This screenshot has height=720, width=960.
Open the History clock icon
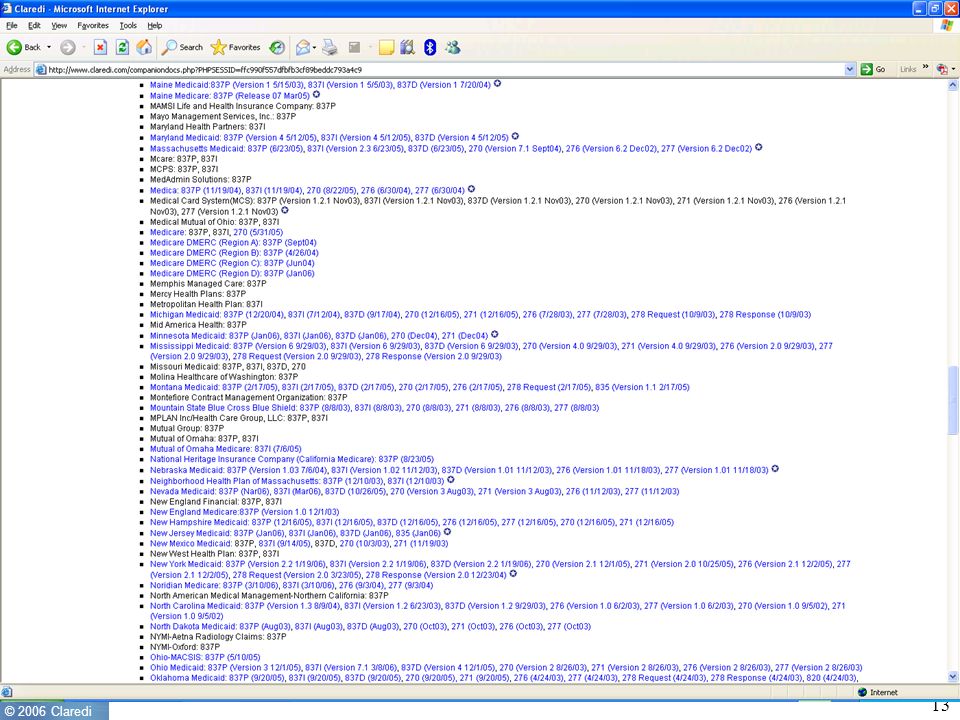tap(277, 47)
